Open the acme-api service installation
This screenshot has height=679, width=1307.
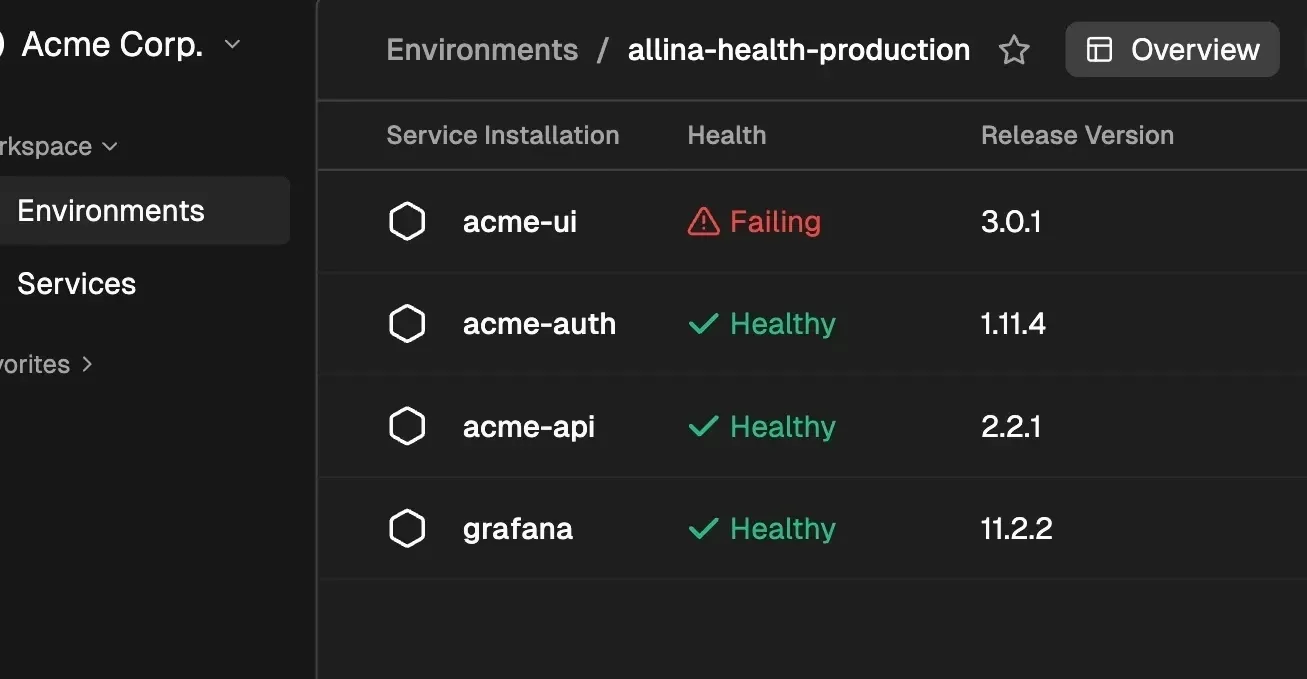click(x=529, y=427)
